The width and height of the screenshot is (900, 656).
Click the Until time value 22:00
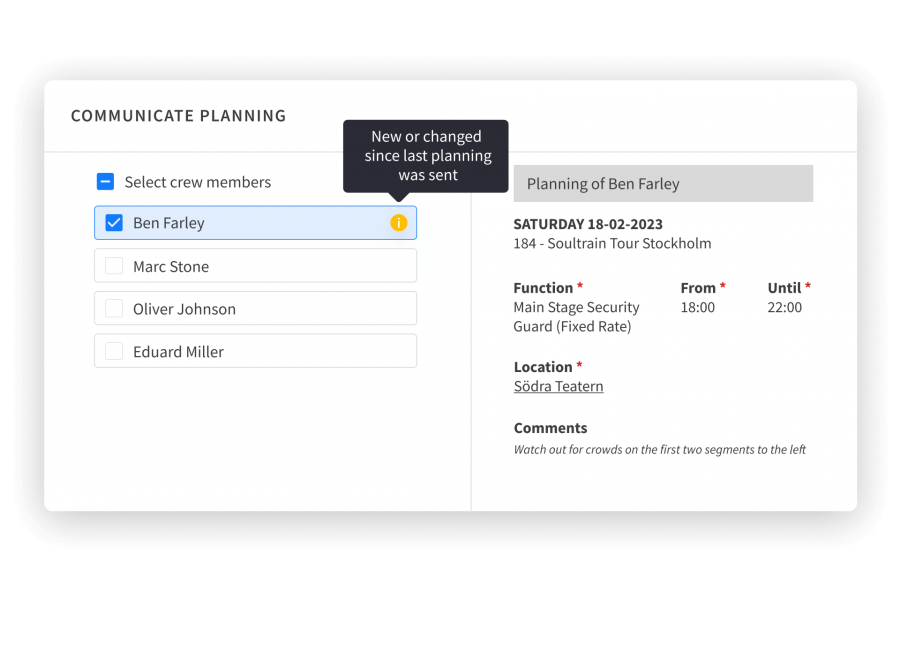point(784,307)
